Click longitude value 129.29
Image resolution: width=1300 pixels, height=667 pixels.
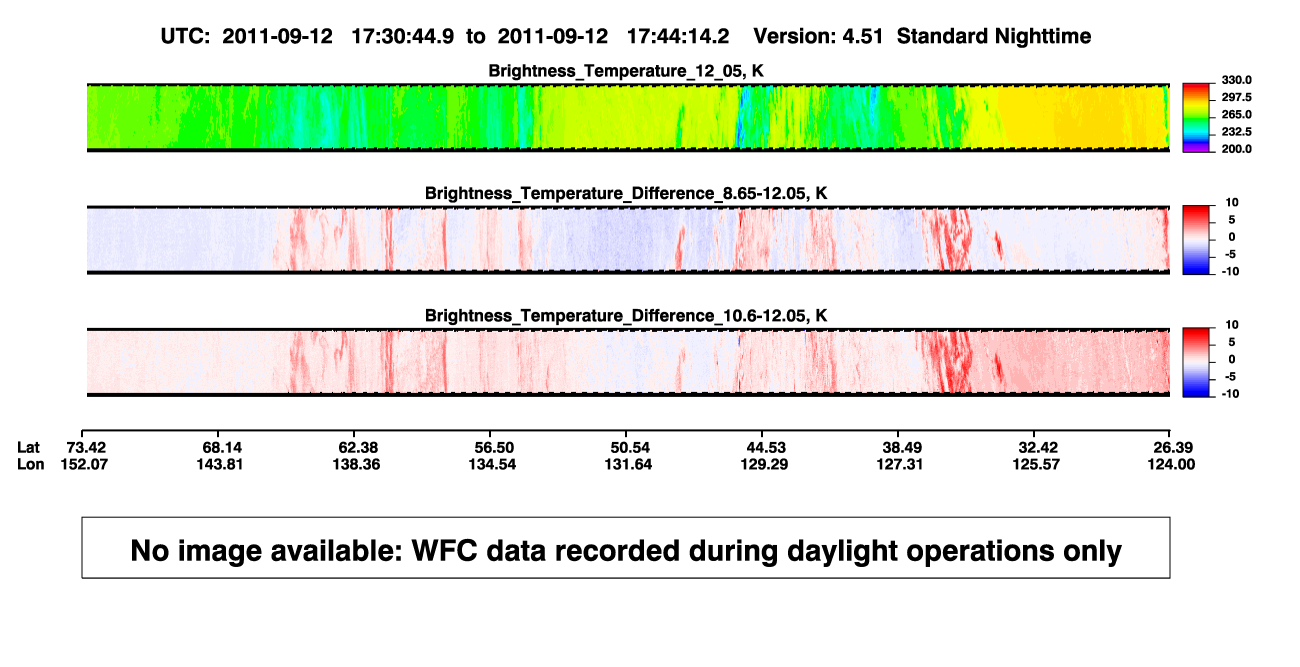tap(763, 465)
